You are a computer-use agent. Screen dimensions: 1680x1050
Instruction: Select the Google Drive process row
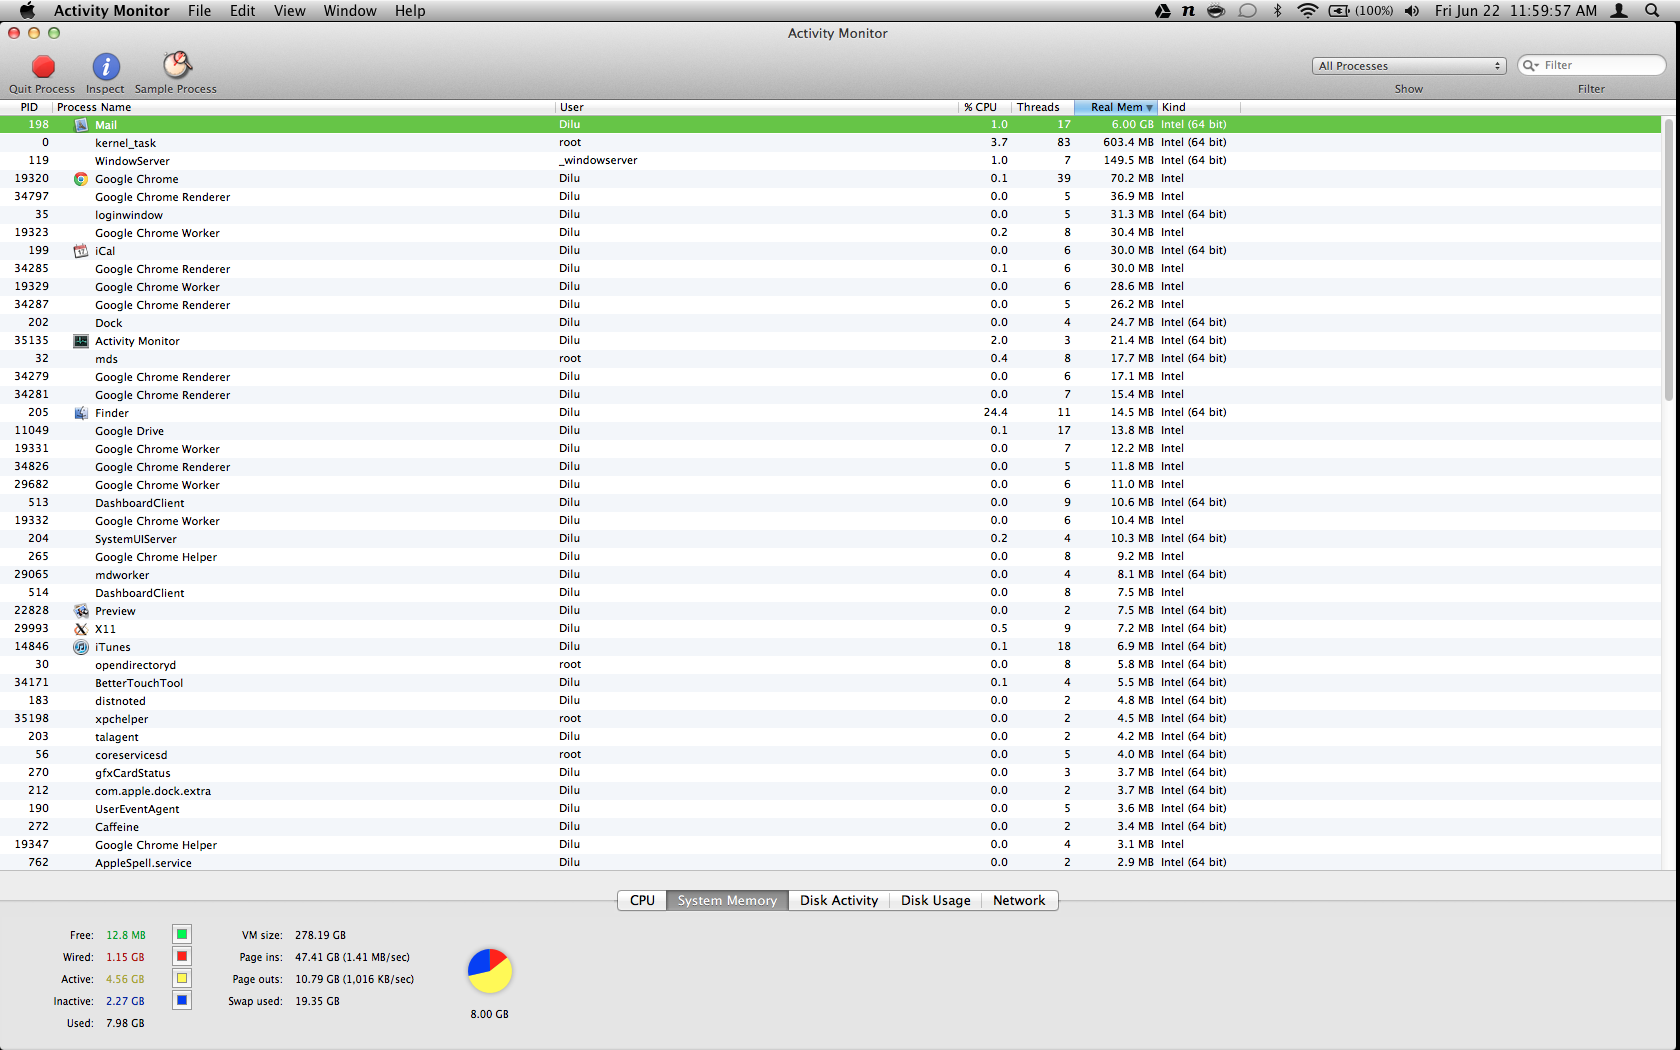point(831,431)
